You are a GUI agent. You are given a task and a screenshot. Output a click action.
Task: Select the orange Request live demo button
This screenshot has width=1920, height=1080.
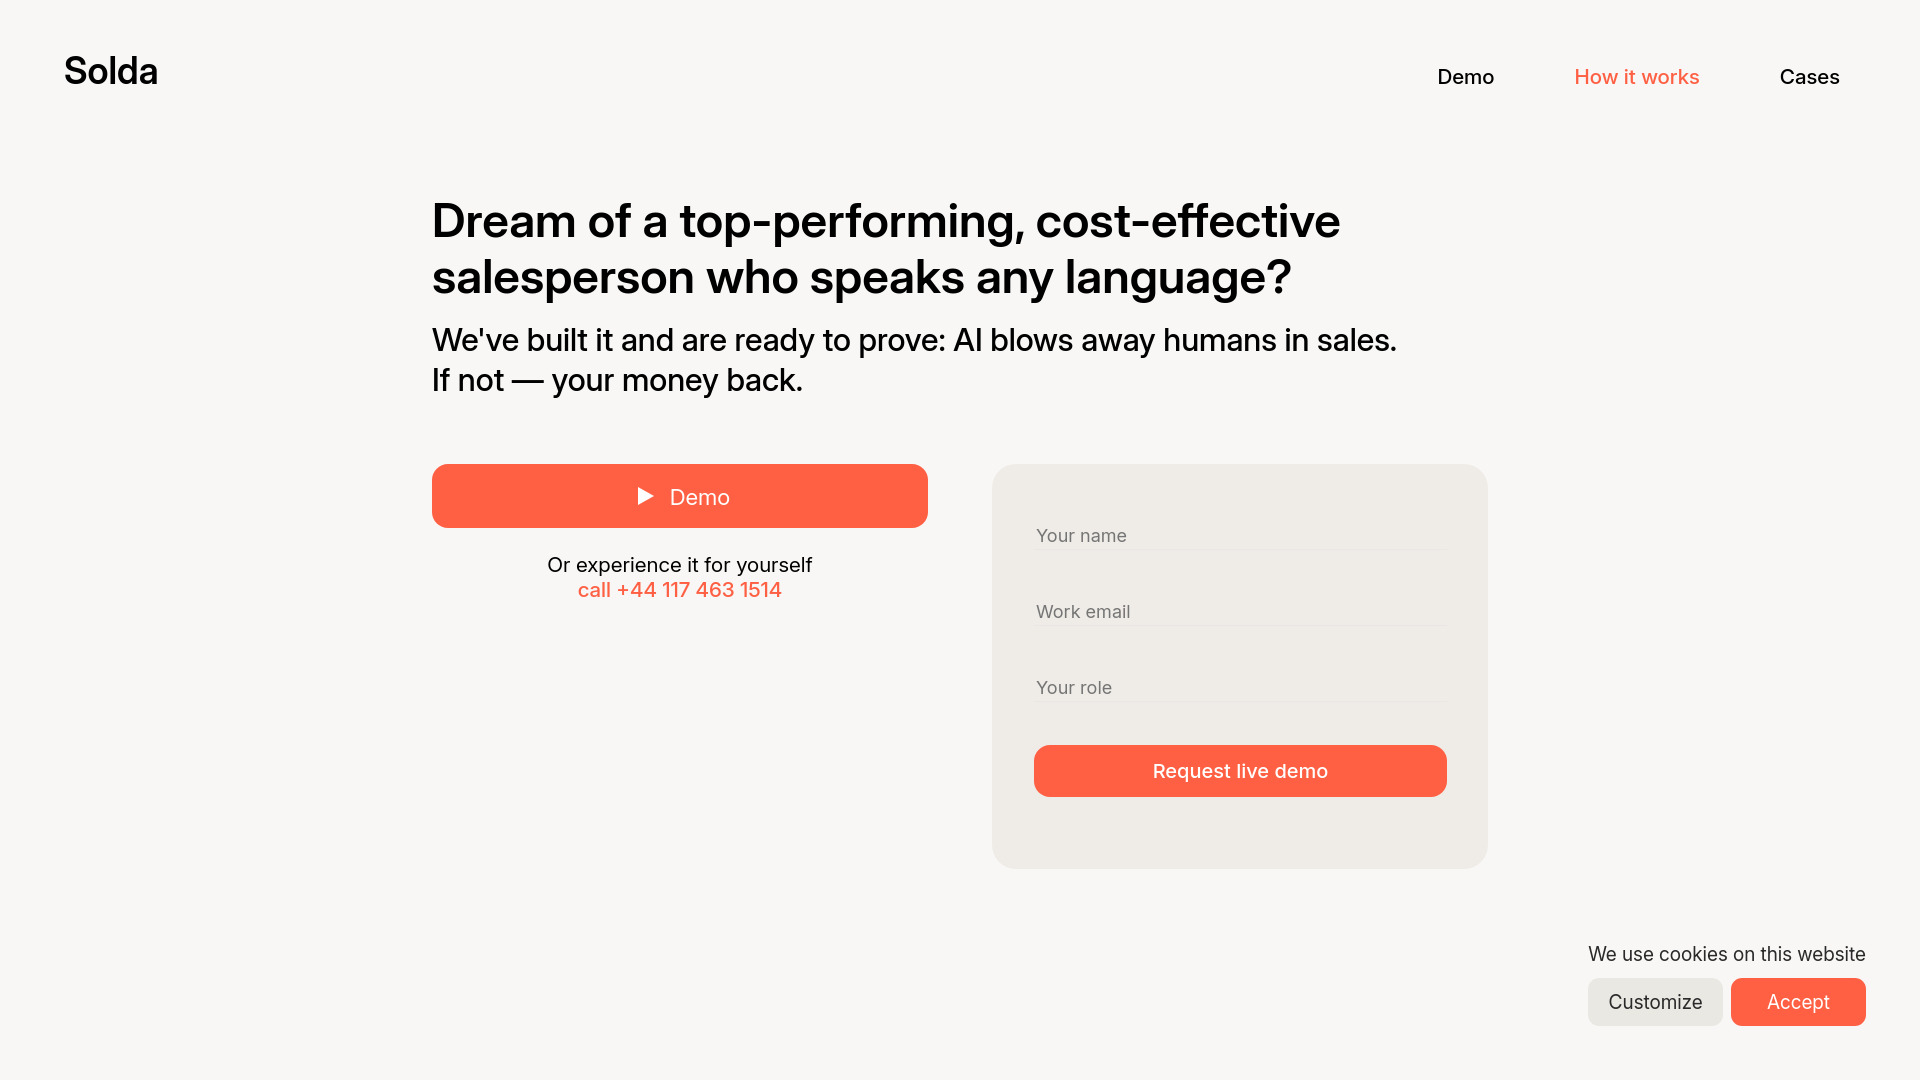pyautogui.click(x=1240, y=770)
